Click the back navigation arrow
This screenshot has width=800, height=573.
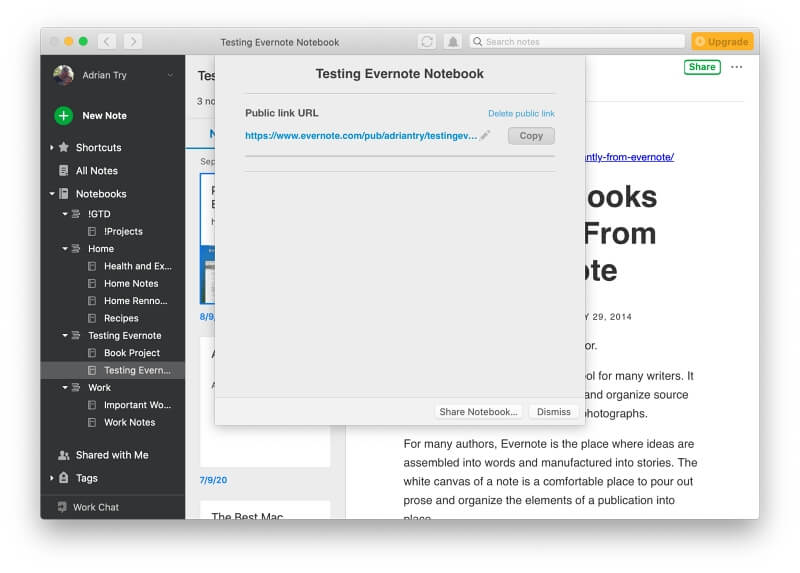[x=107, y=41]
